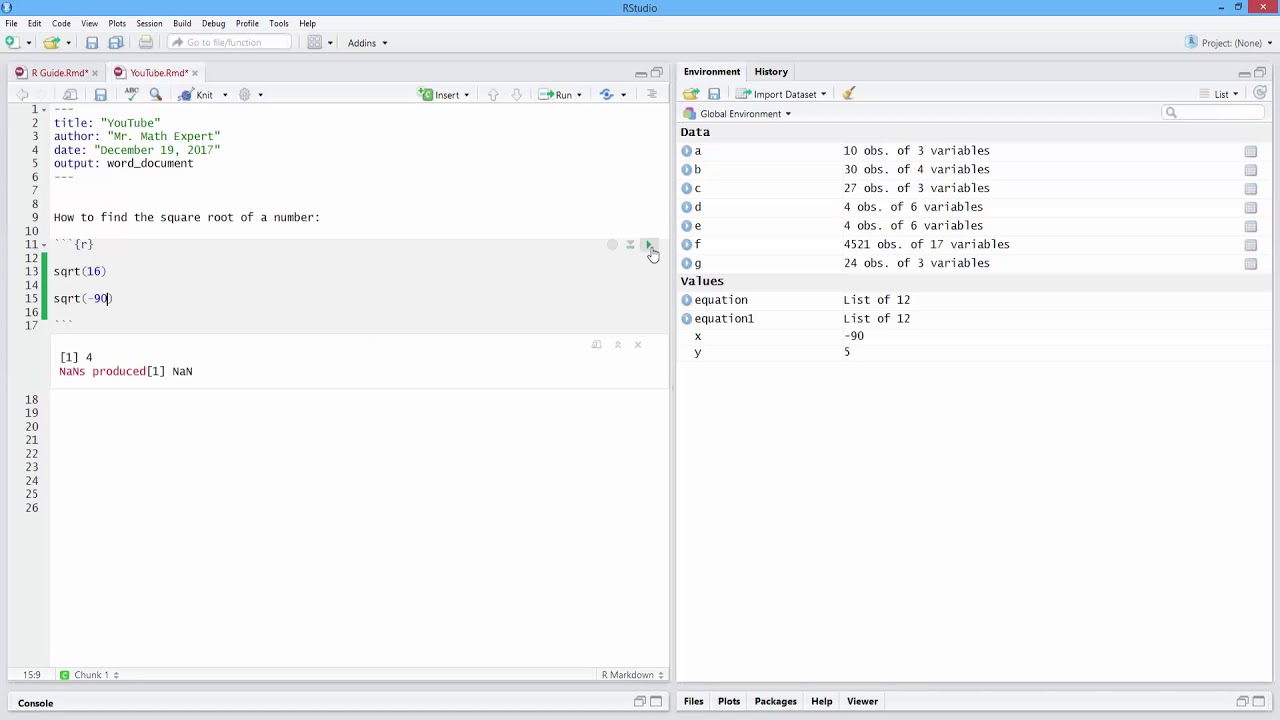Open Project: (None) menu
The width and height of the screenshot is (1280, 720).
(x=1229, y=43)
